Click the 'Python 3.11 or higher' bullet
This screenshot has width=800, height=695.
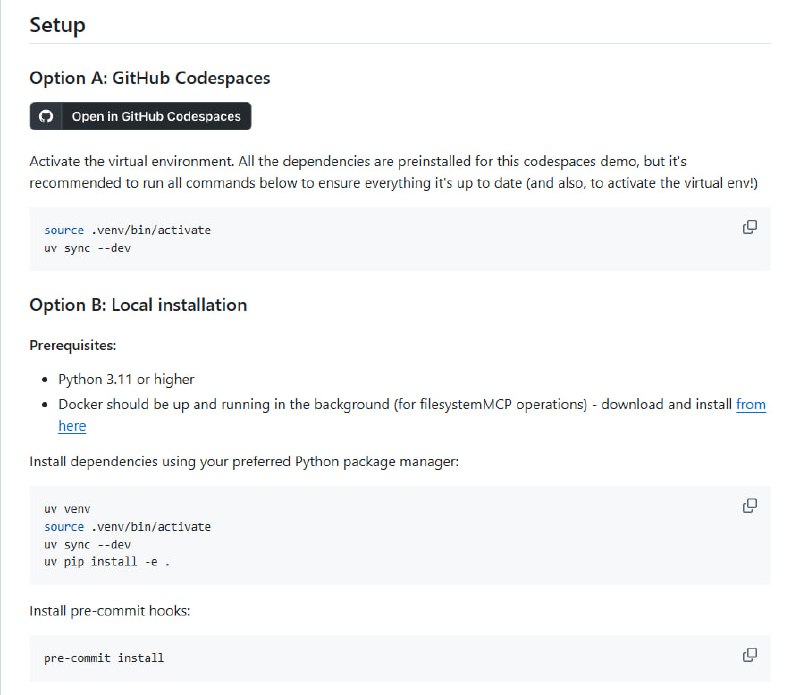click(126, 379)
